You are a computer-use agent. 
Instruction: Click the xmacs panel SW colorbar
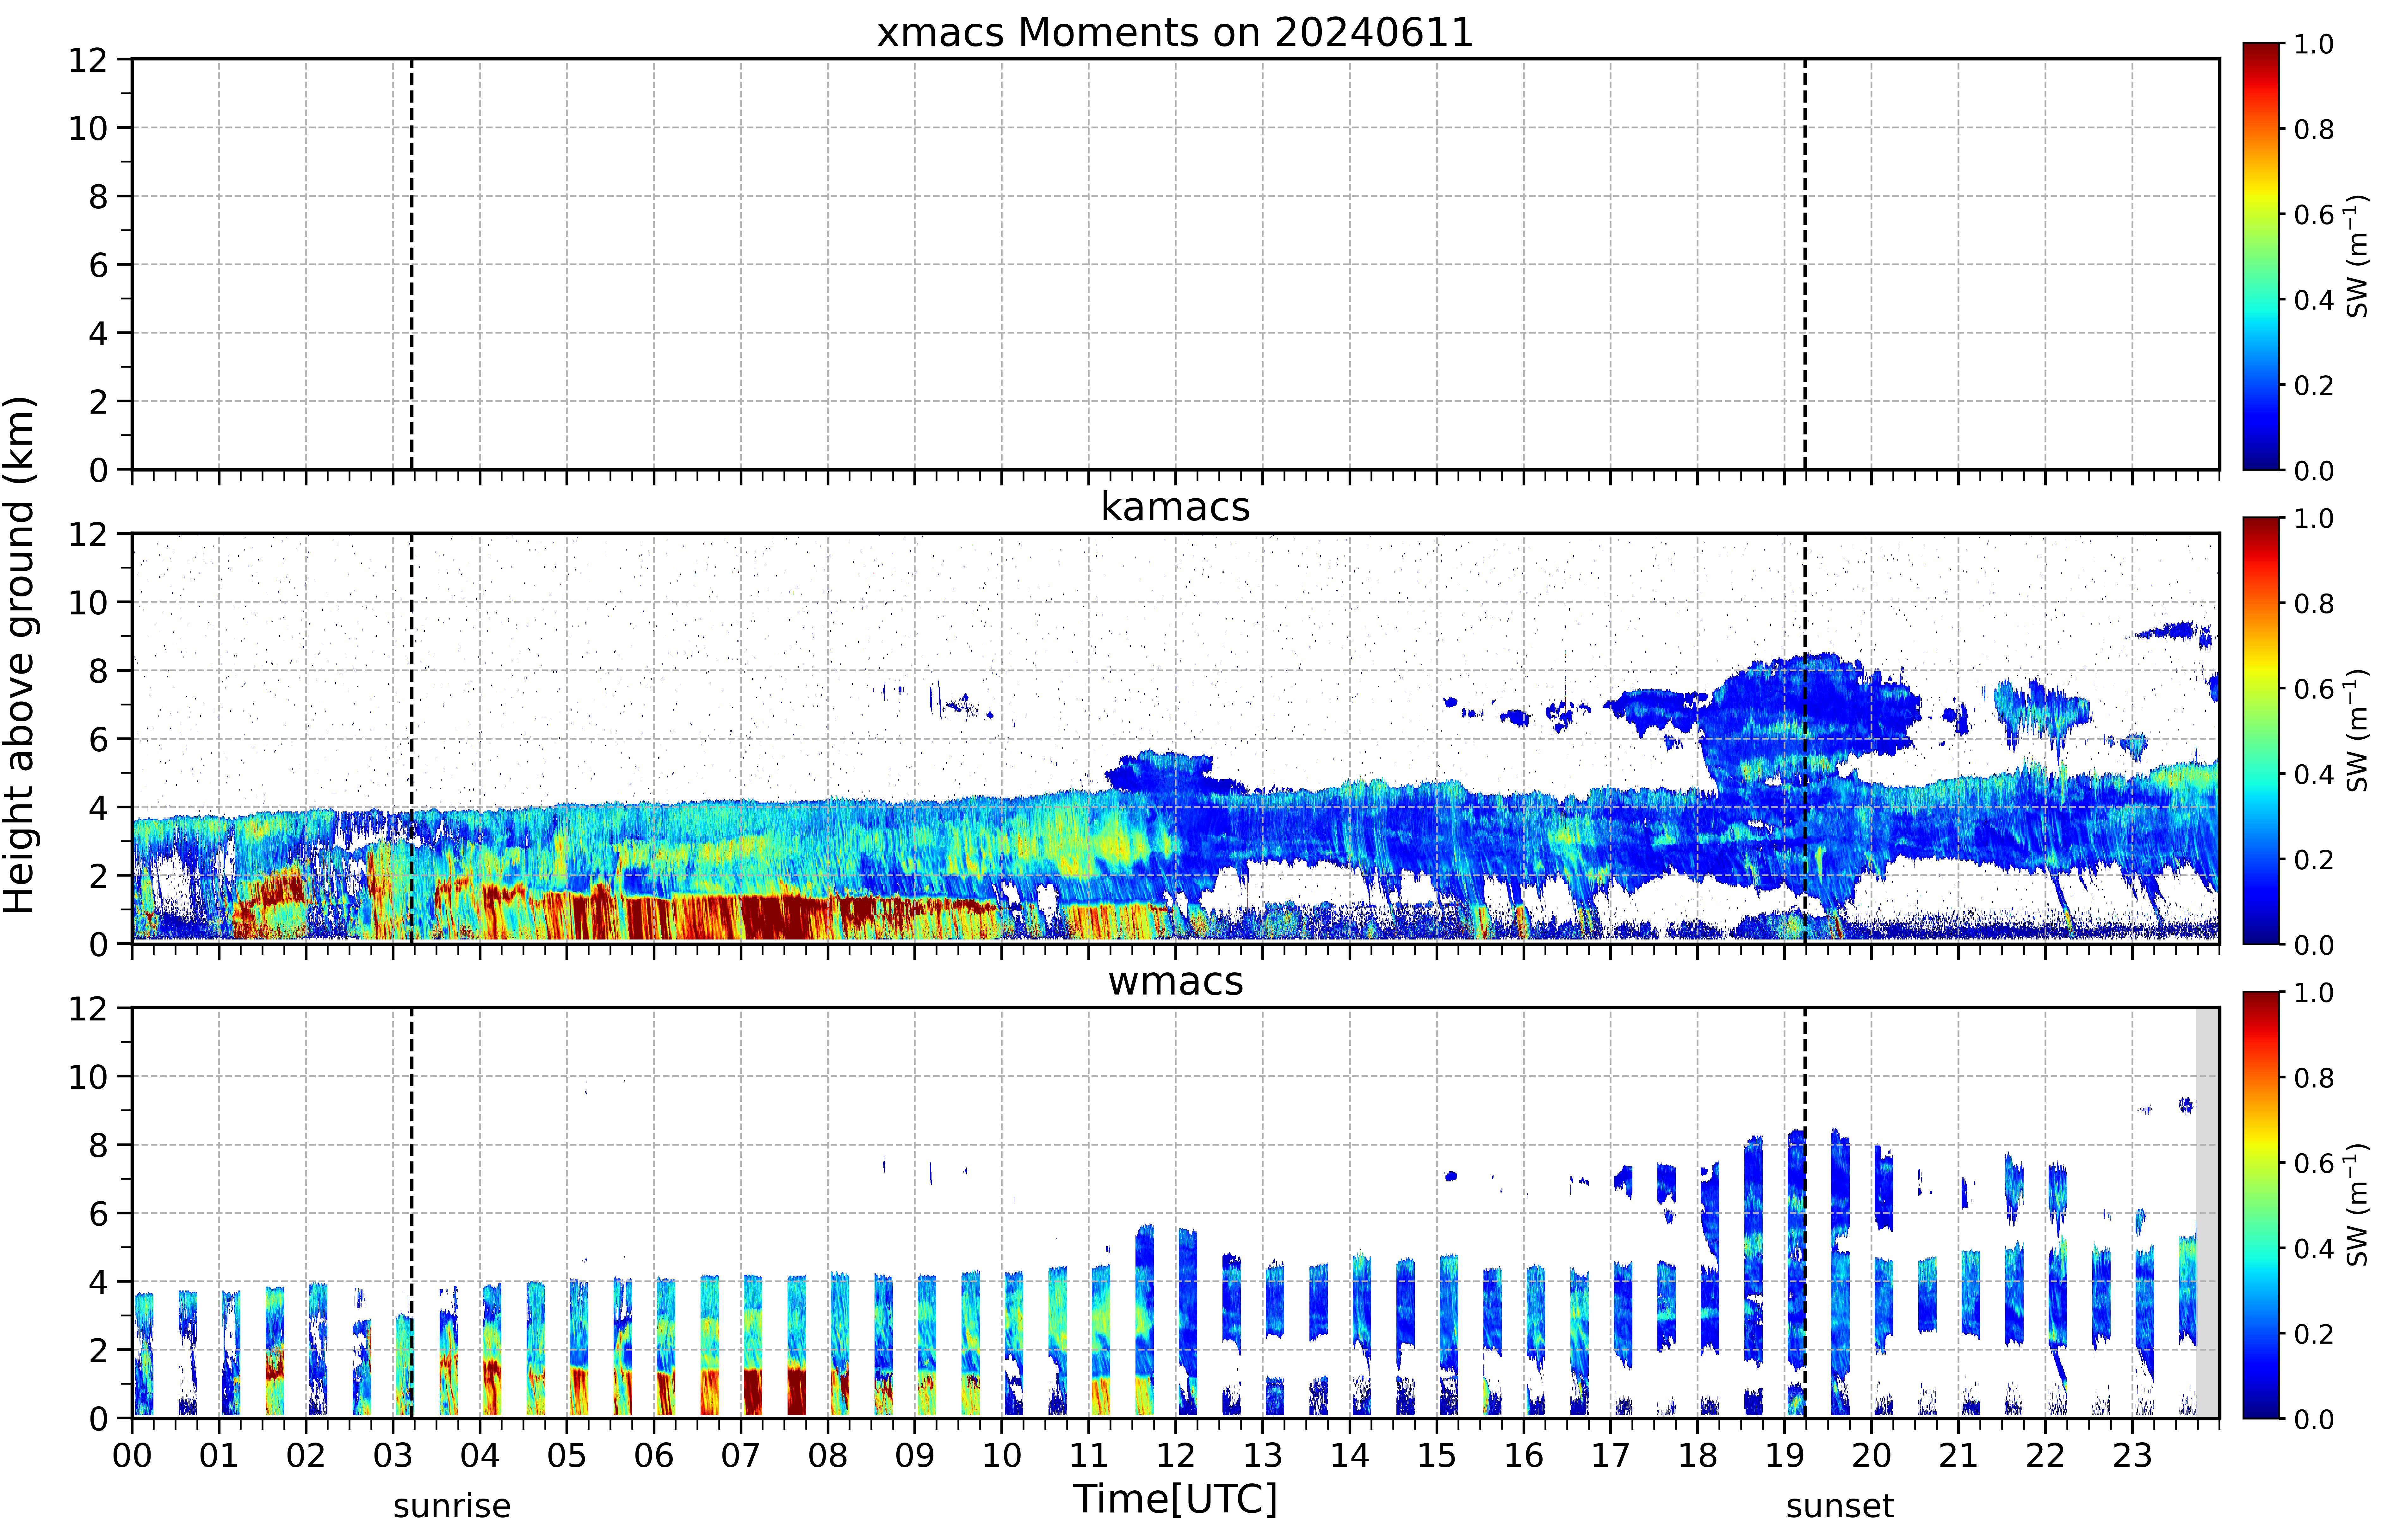pos(2261,256)
